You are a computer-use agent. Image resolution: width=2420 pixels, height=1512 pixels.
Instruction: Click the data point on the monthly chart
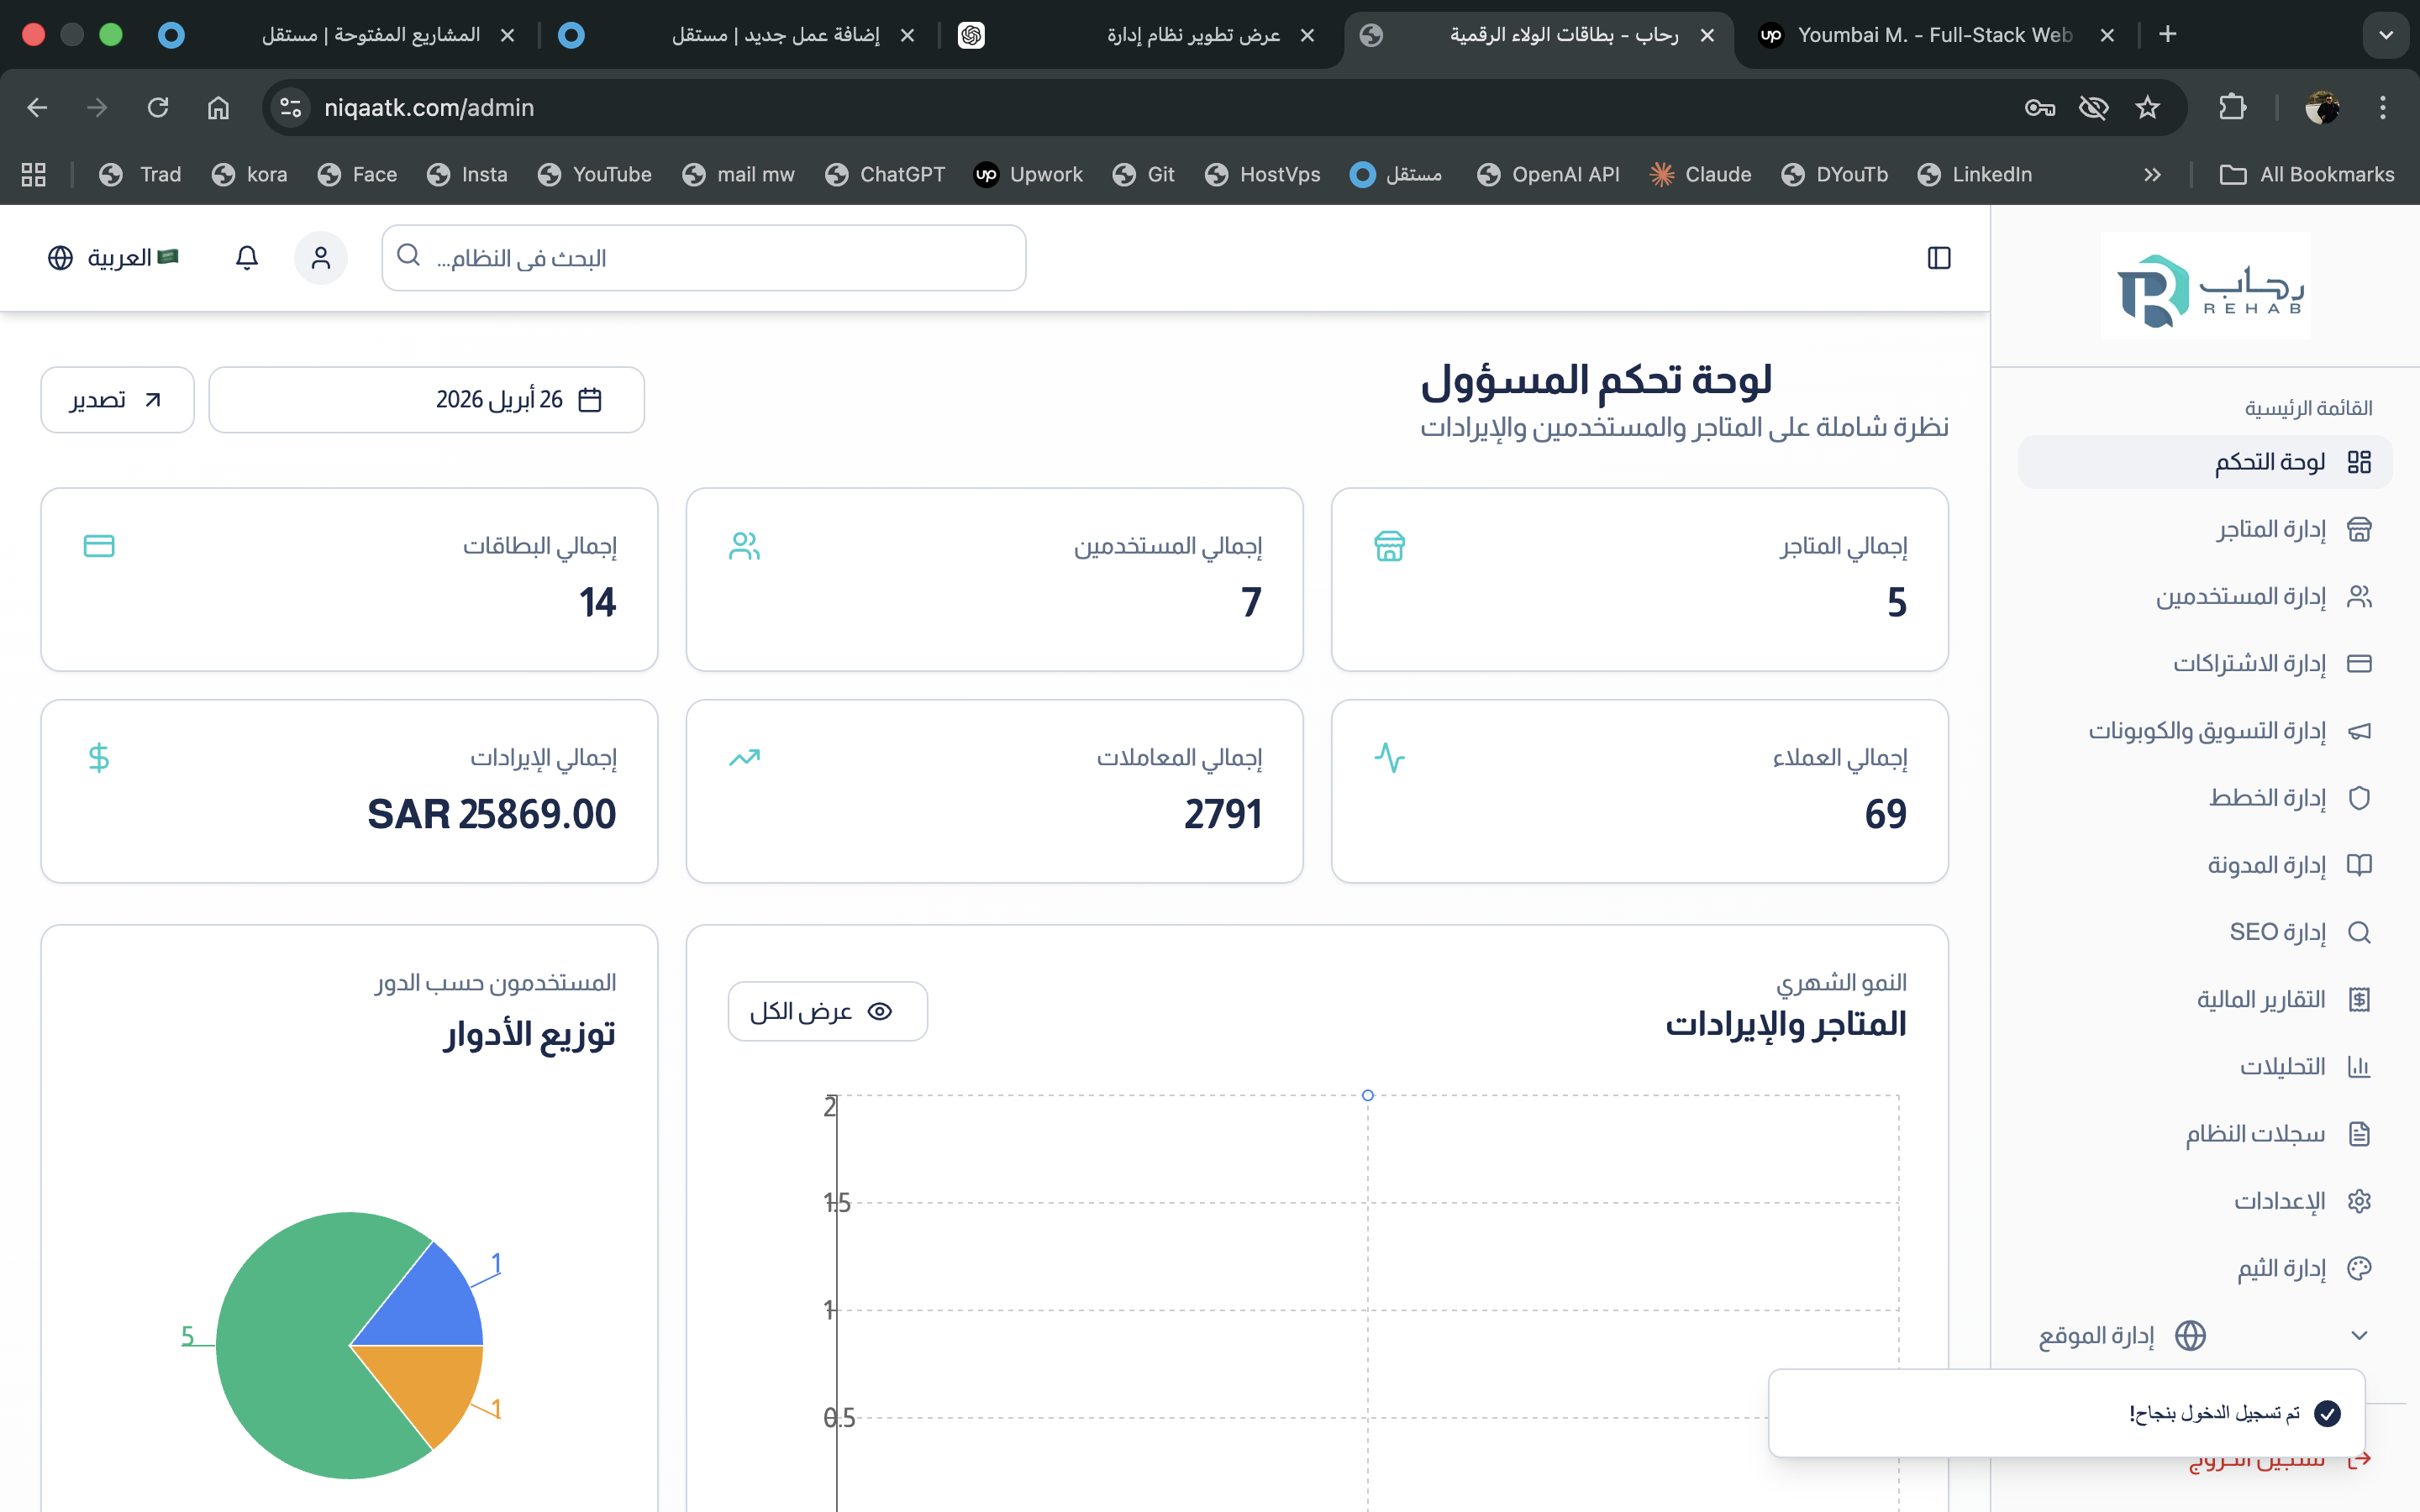pos(1367,1095)
